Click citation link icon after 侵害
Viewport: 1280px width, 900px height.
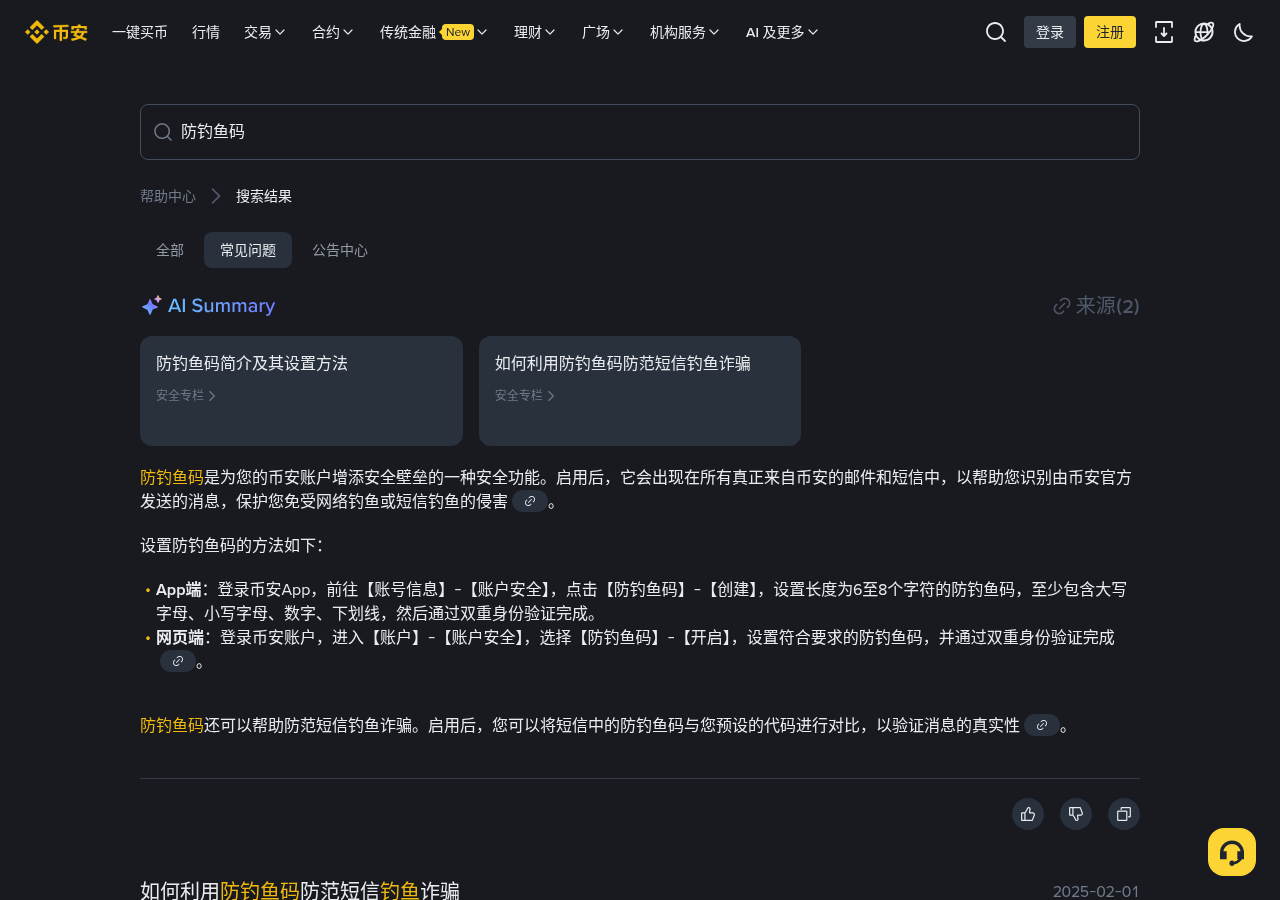tap(530, 501)
